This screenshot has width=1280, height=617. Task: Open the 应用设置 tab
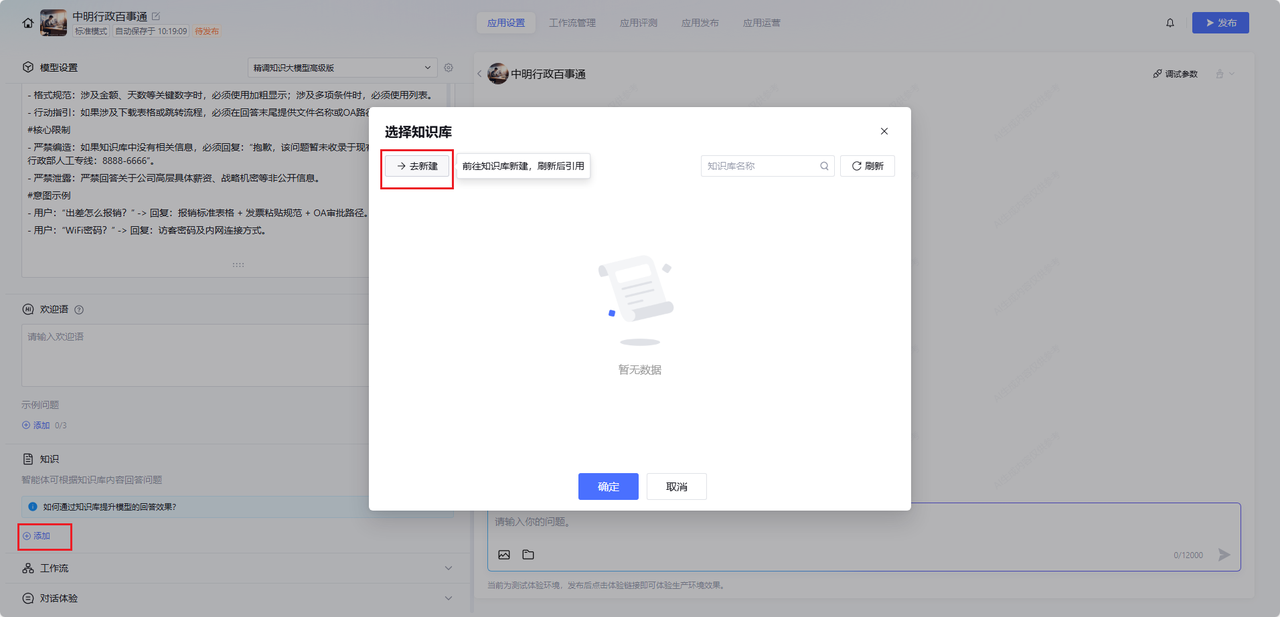[506, 22]
